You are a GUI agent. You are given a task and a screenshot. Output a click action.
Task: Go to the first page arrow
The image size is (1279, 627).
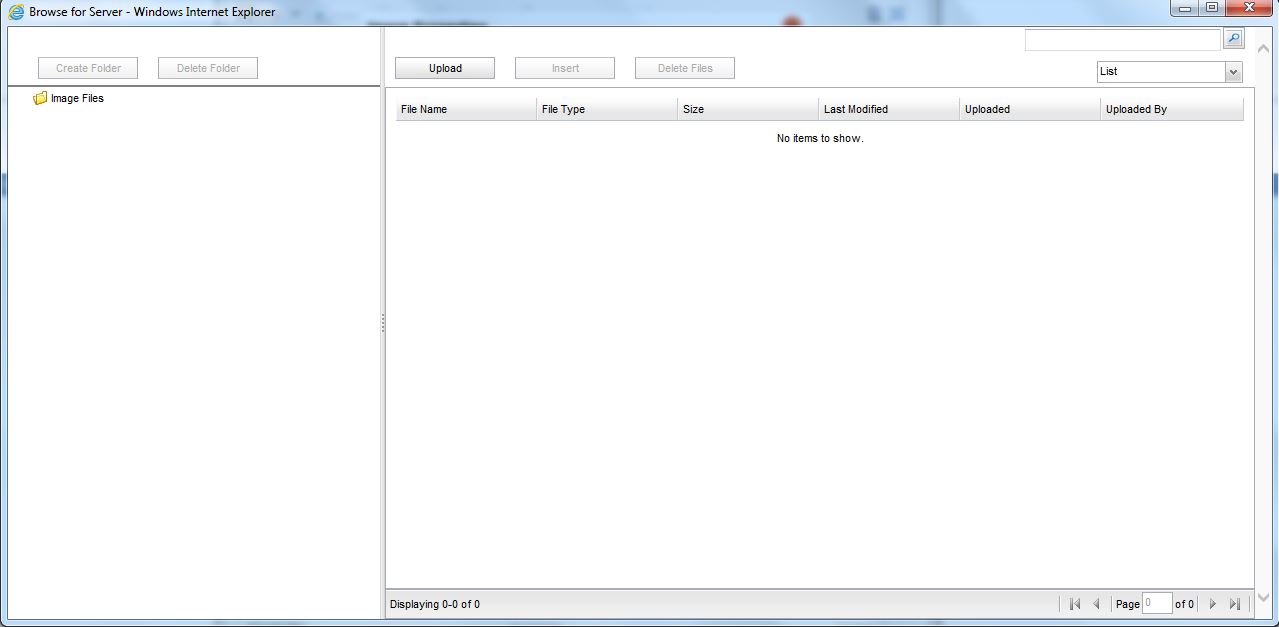[x=1075, y=604]
